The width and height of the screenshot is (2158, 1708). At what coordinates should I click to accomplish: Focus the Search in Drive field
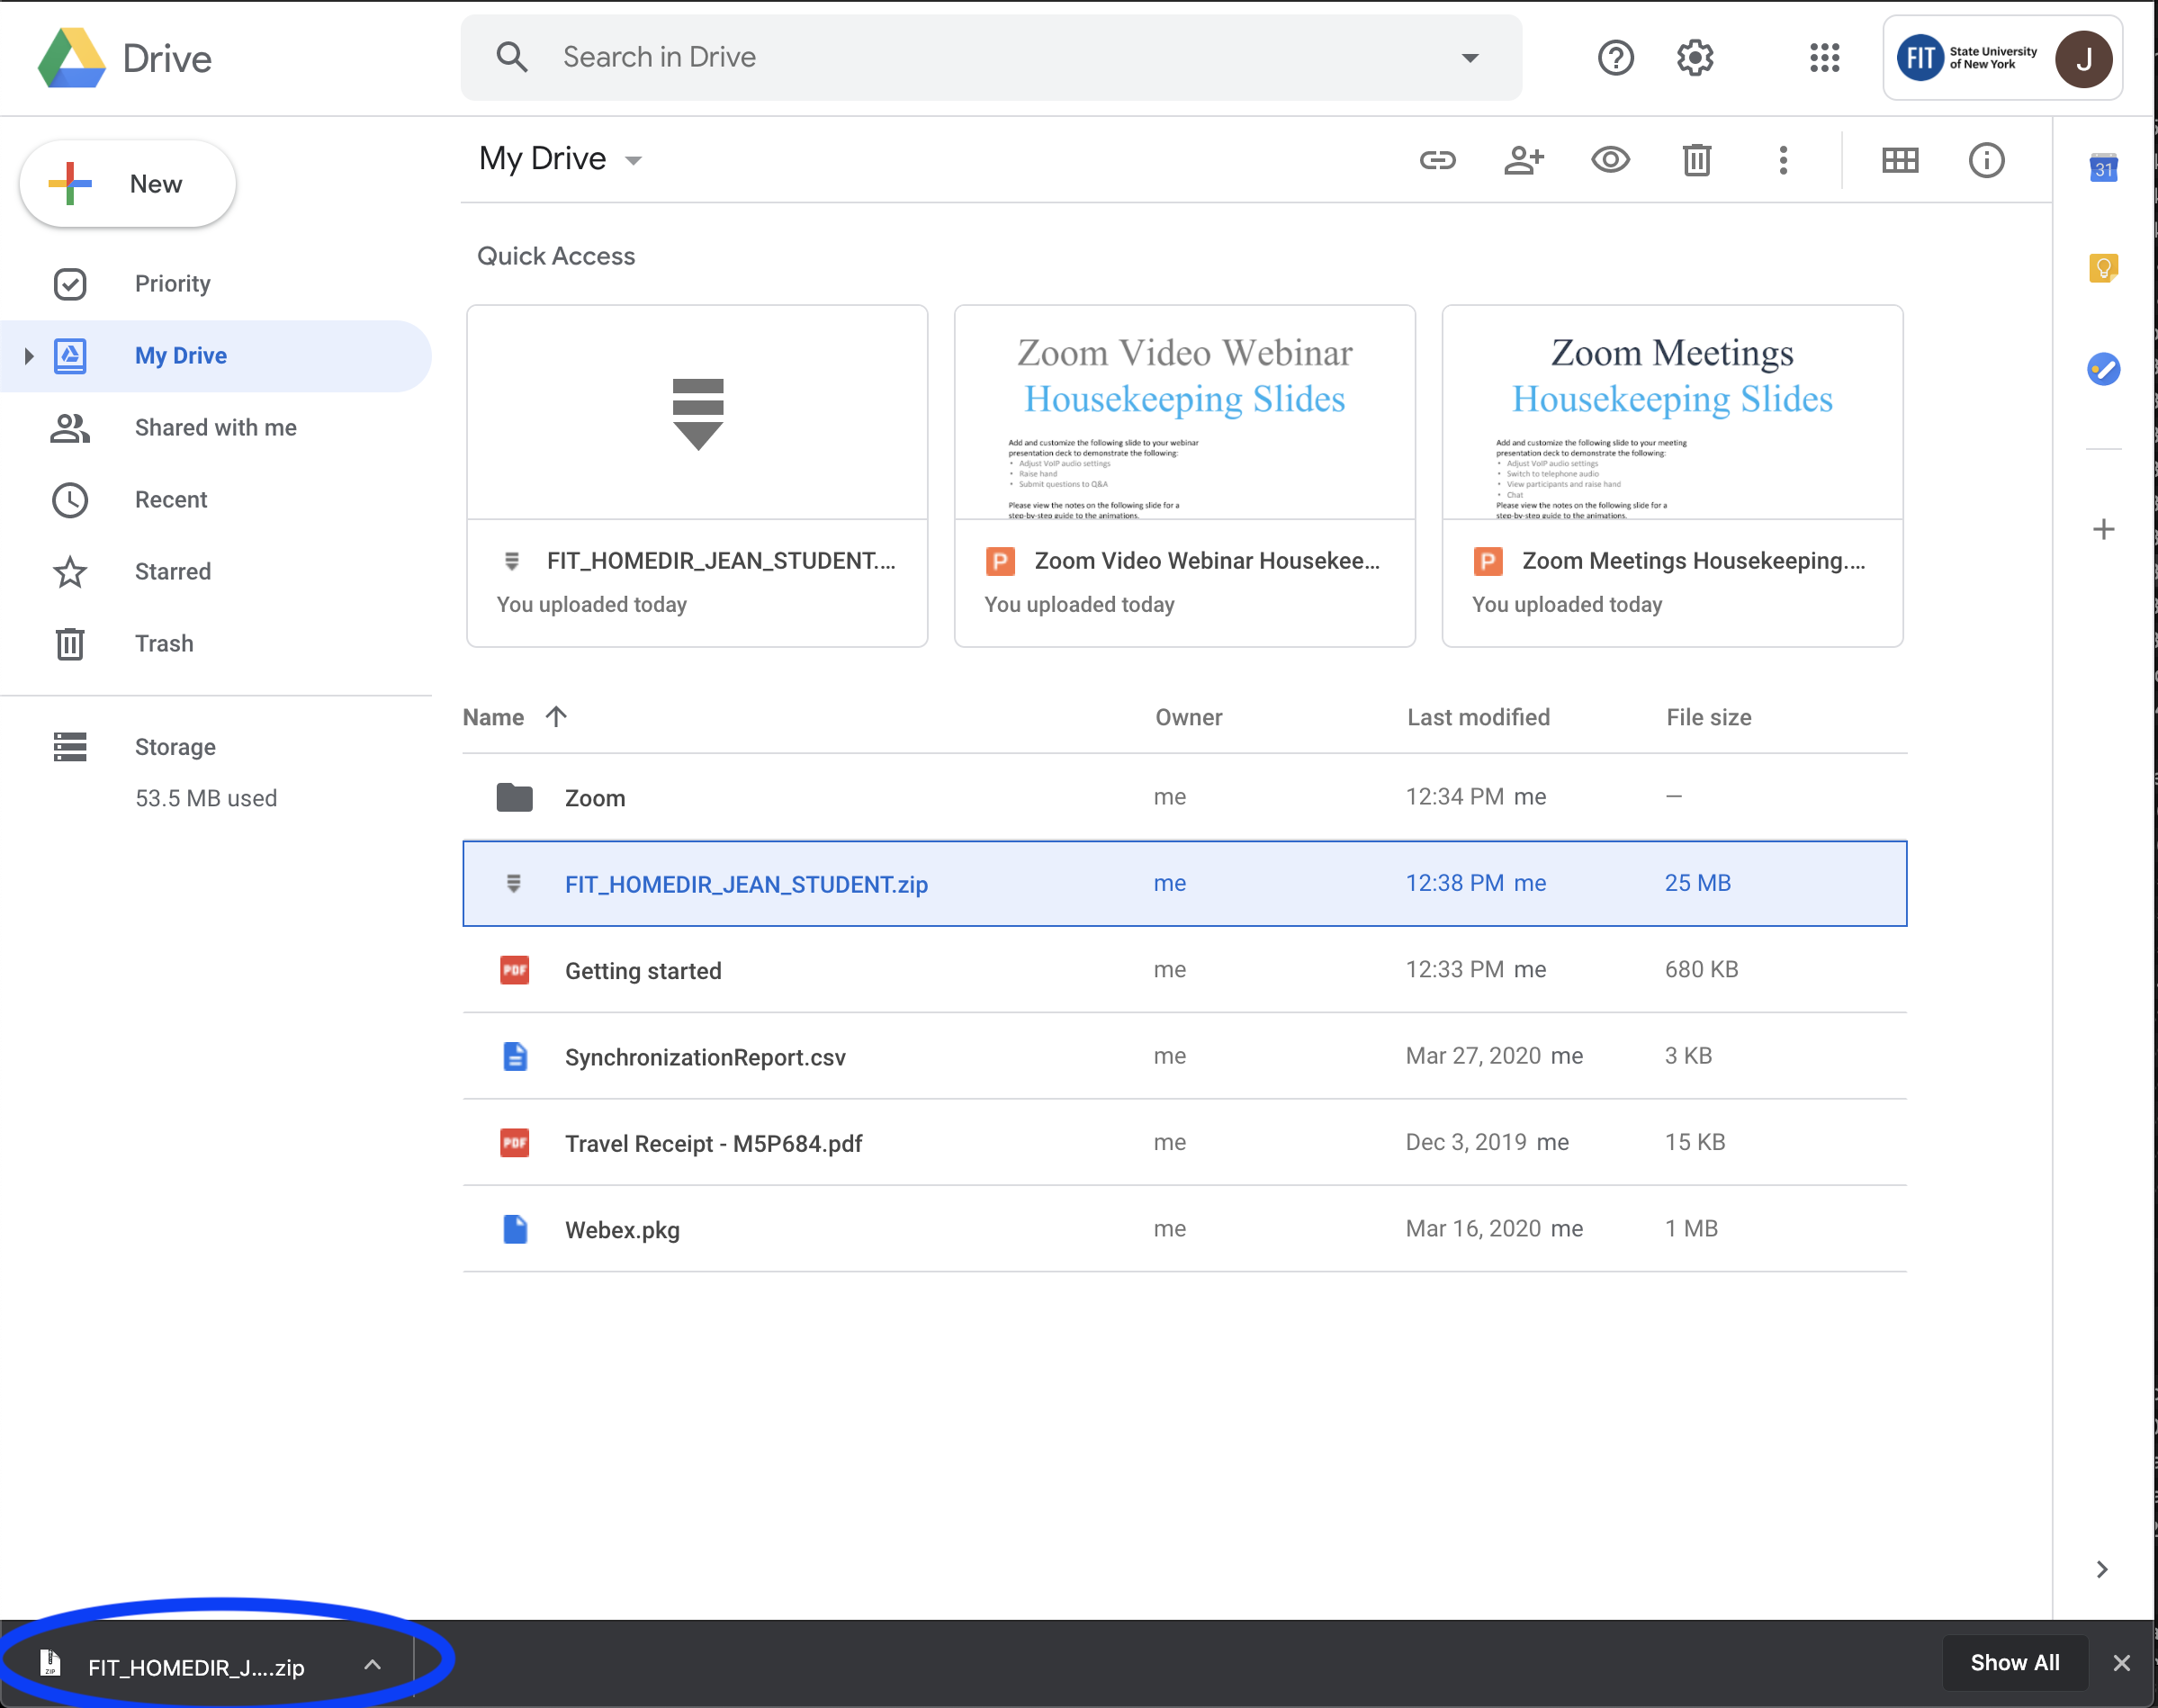point(990,57)
